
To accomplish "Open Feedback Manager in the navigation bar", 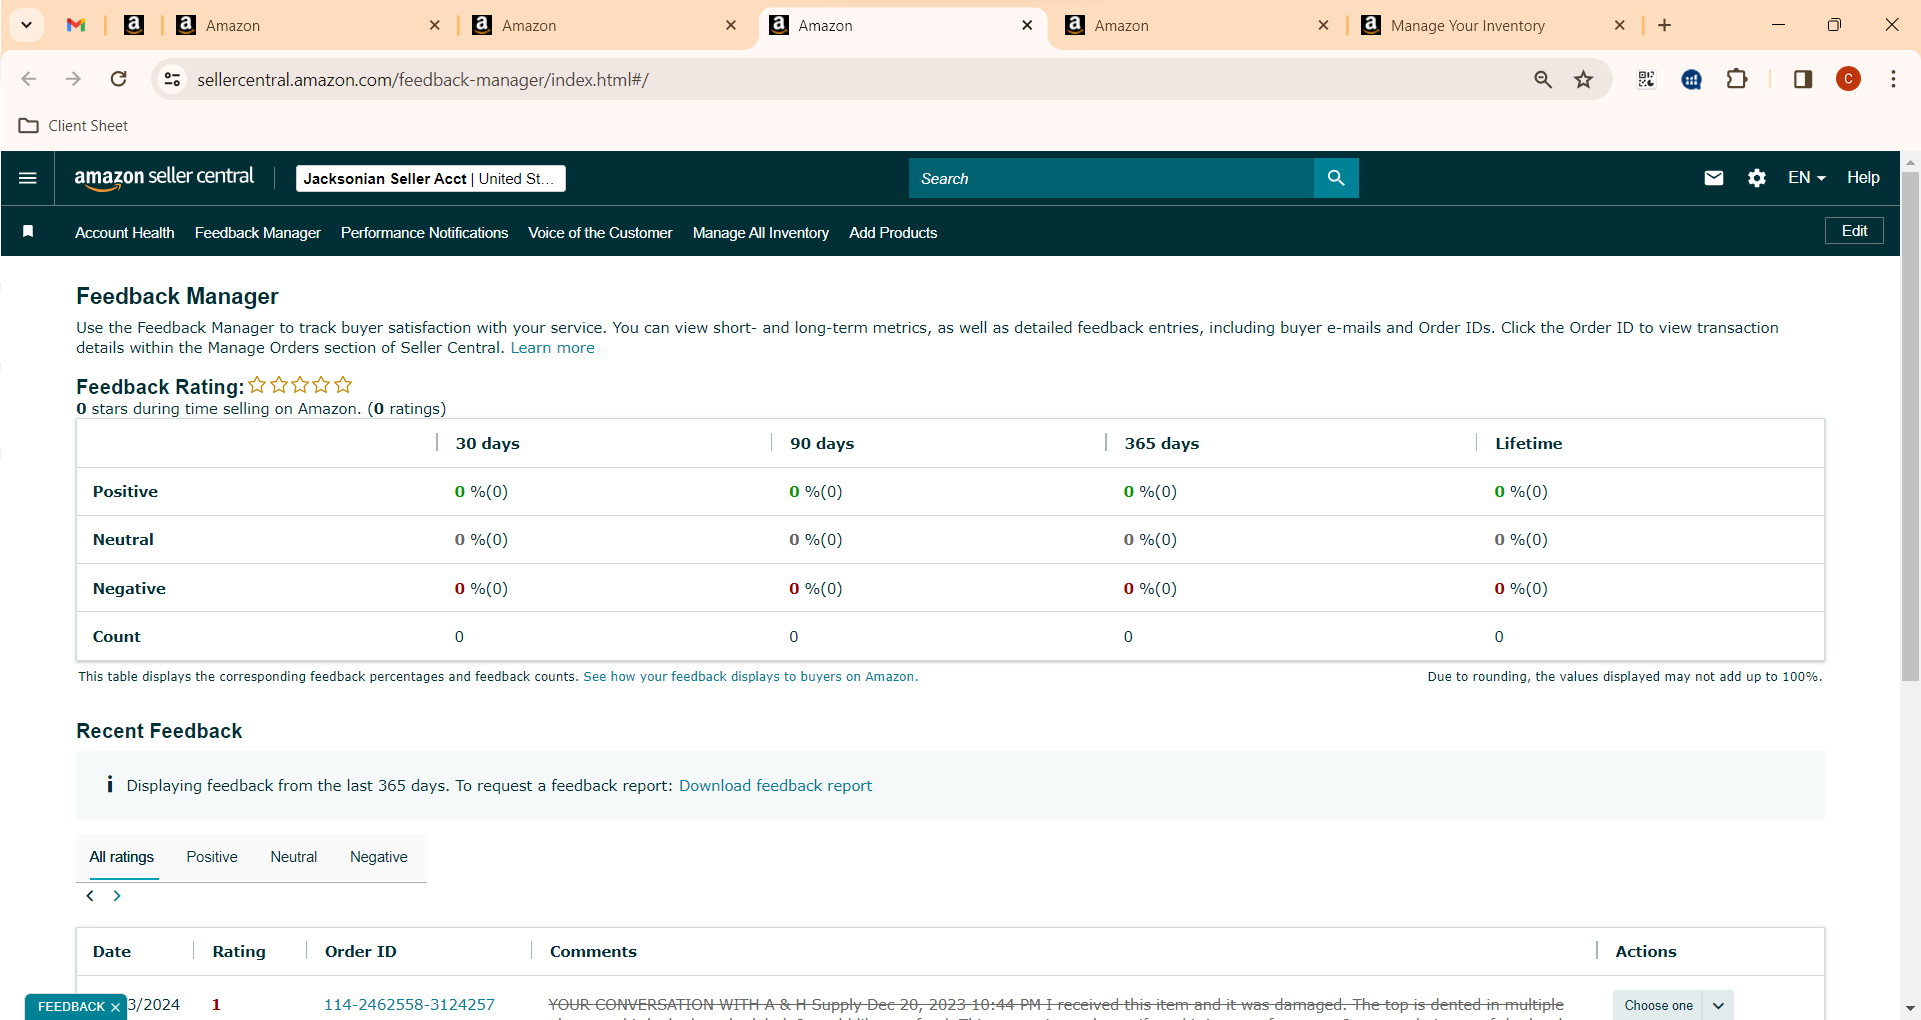I will tap(258, 233).
